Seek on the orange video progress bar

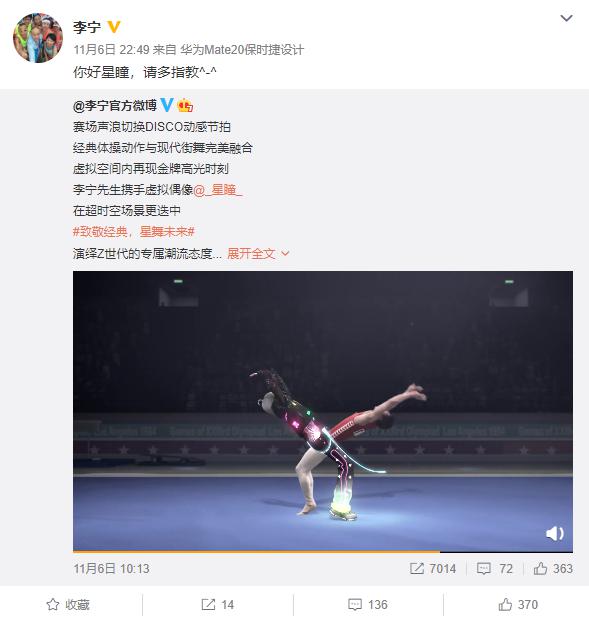[323, 551]
